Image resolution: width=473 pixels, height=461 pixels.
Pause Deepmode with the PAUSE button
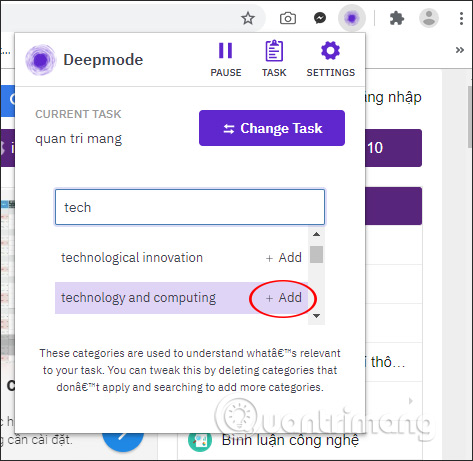(x=226, y=59)
